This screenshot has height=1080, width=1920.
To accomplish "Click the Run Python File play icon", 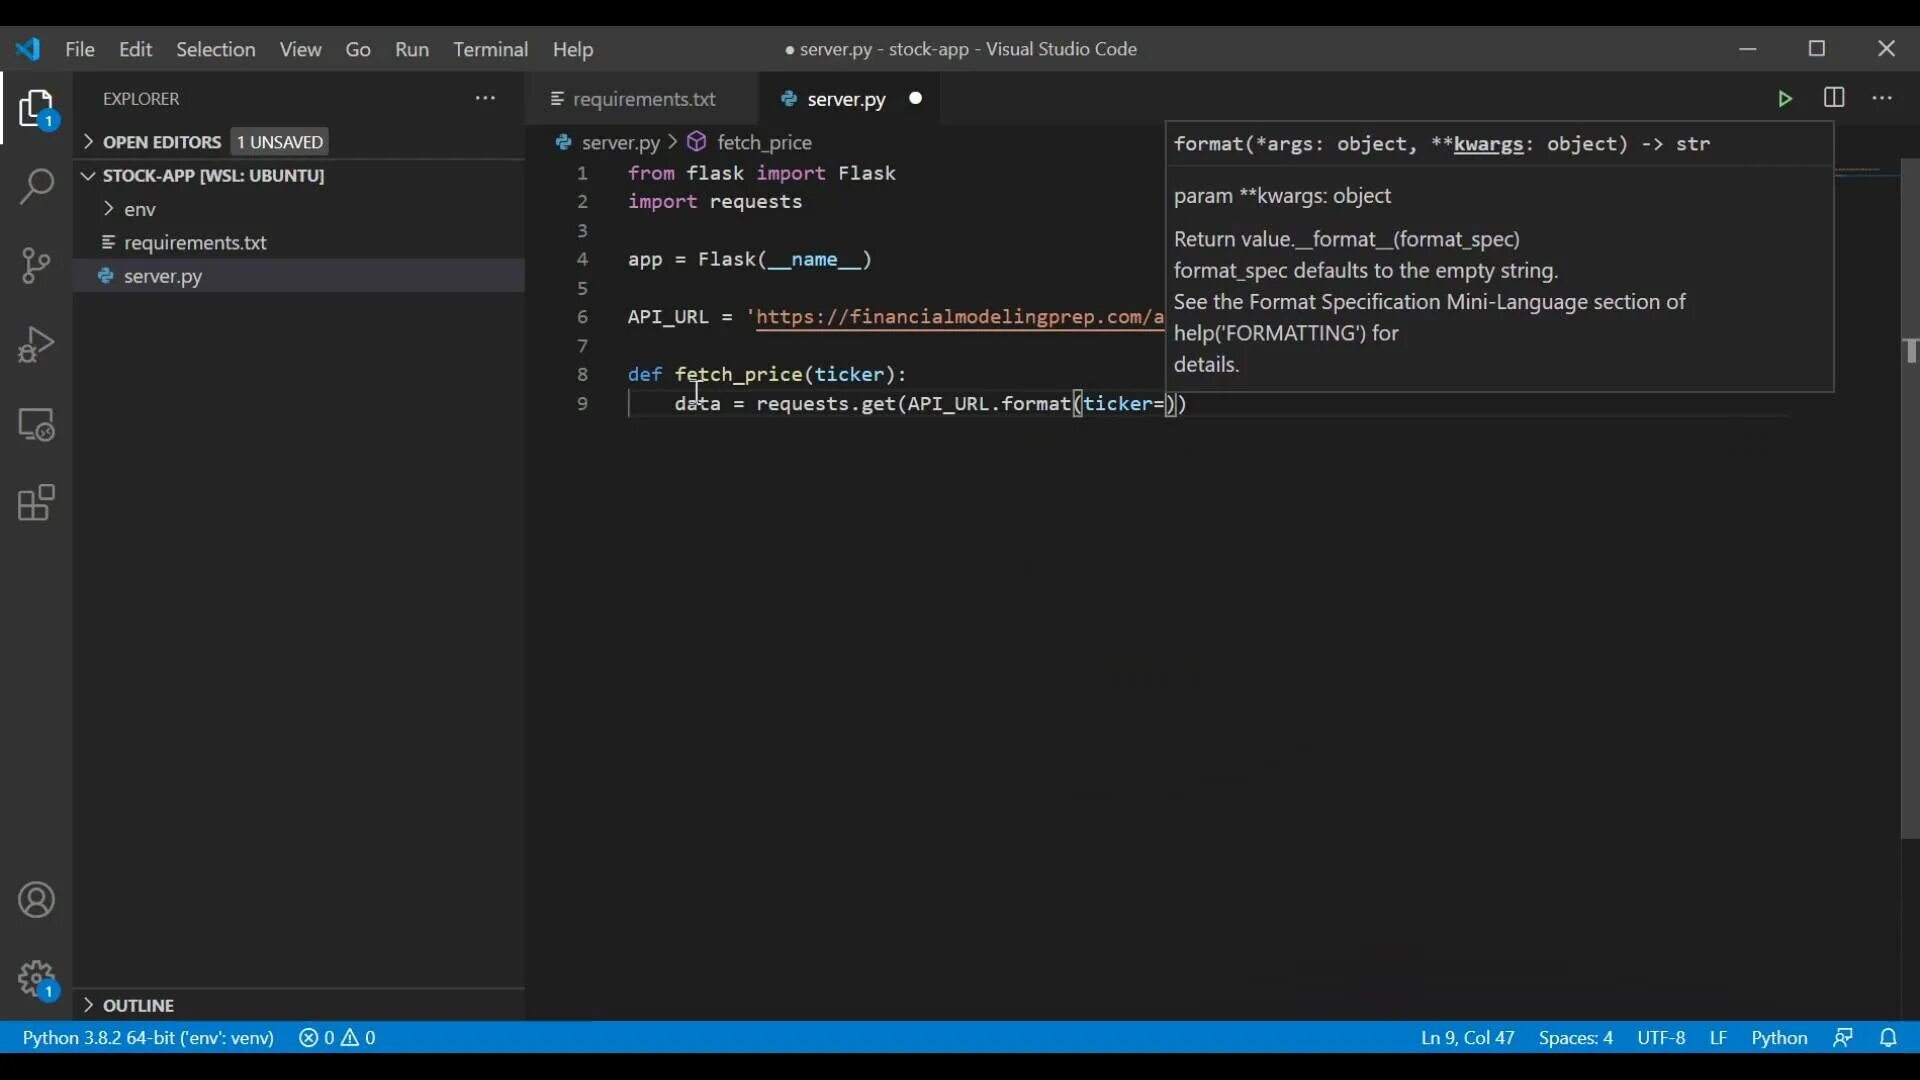I will pos(1785,98).
